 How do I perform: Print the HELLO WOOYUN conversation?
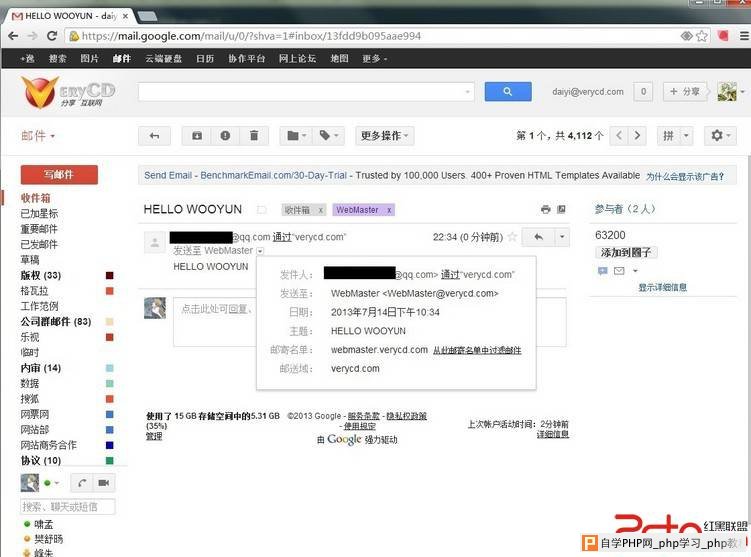click(x=545, y=209)
